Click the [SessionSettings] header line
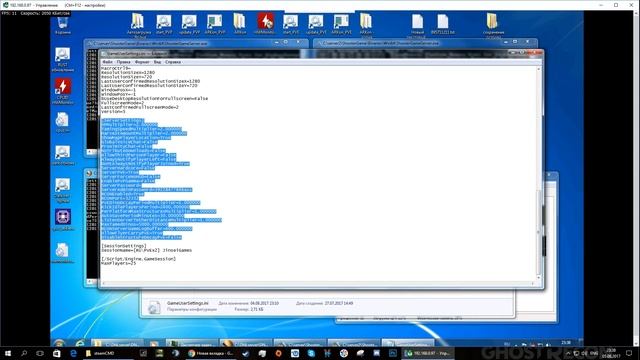The width and height of the screenshot is (640, 360). click(124, 246)
